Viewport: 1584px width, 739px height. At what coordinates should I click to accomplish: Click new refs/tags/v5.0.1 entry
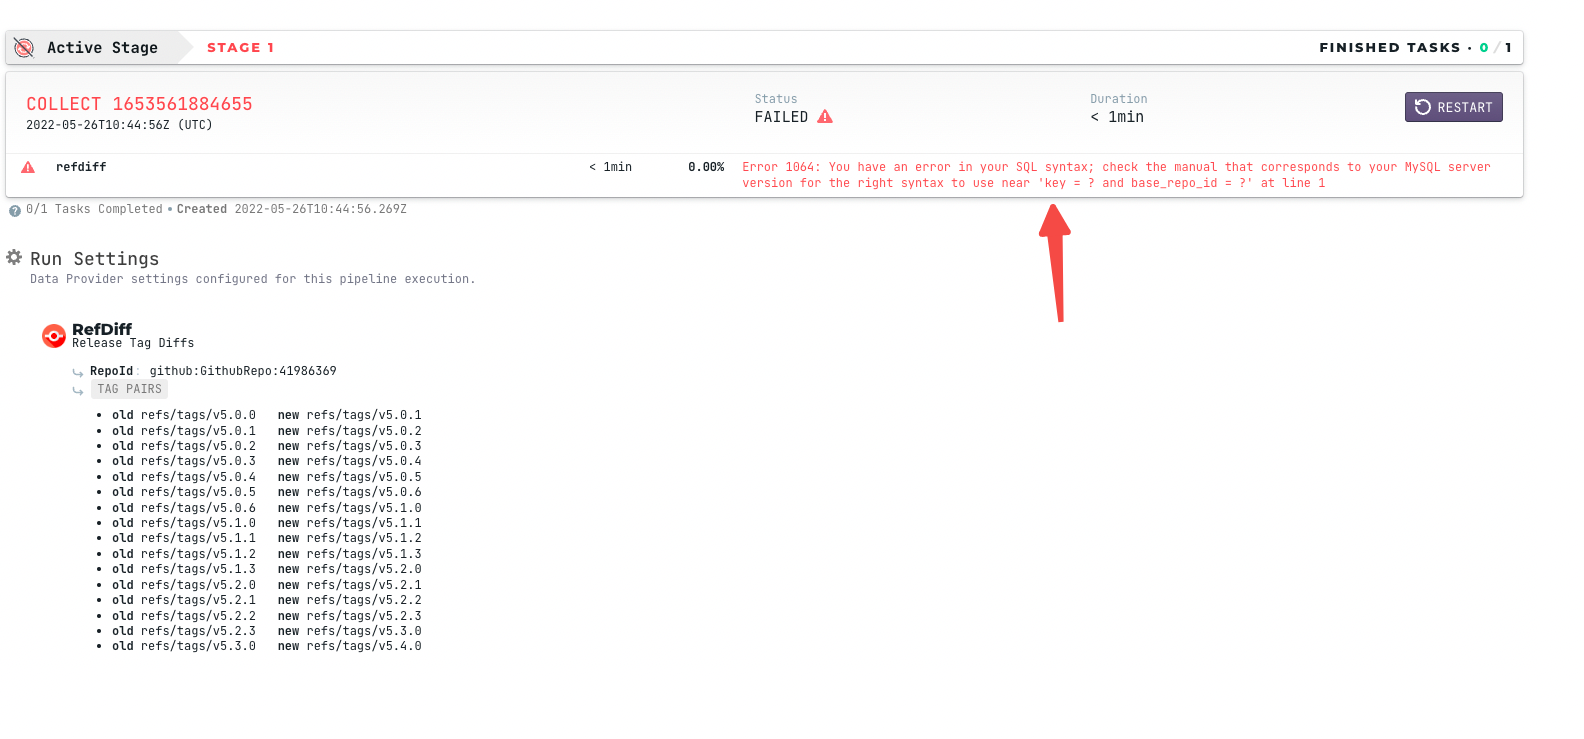[350, 415]
